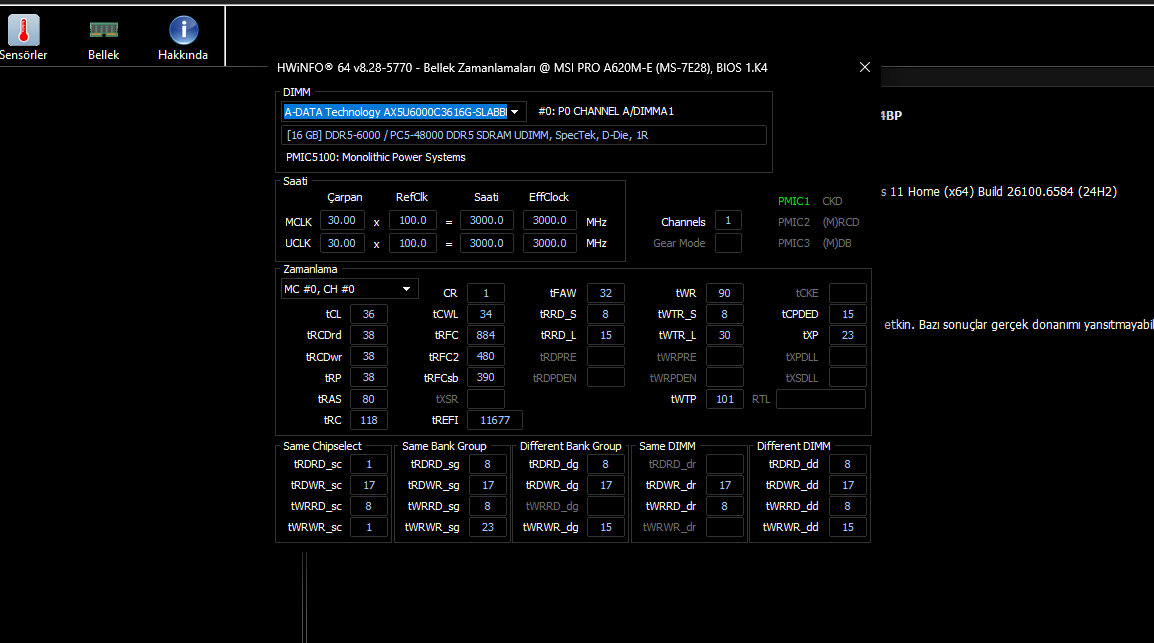Click the tREFI value 11677
This screenshot has height=643, width=1154.
pyautogui.click(x=495, y=420)
